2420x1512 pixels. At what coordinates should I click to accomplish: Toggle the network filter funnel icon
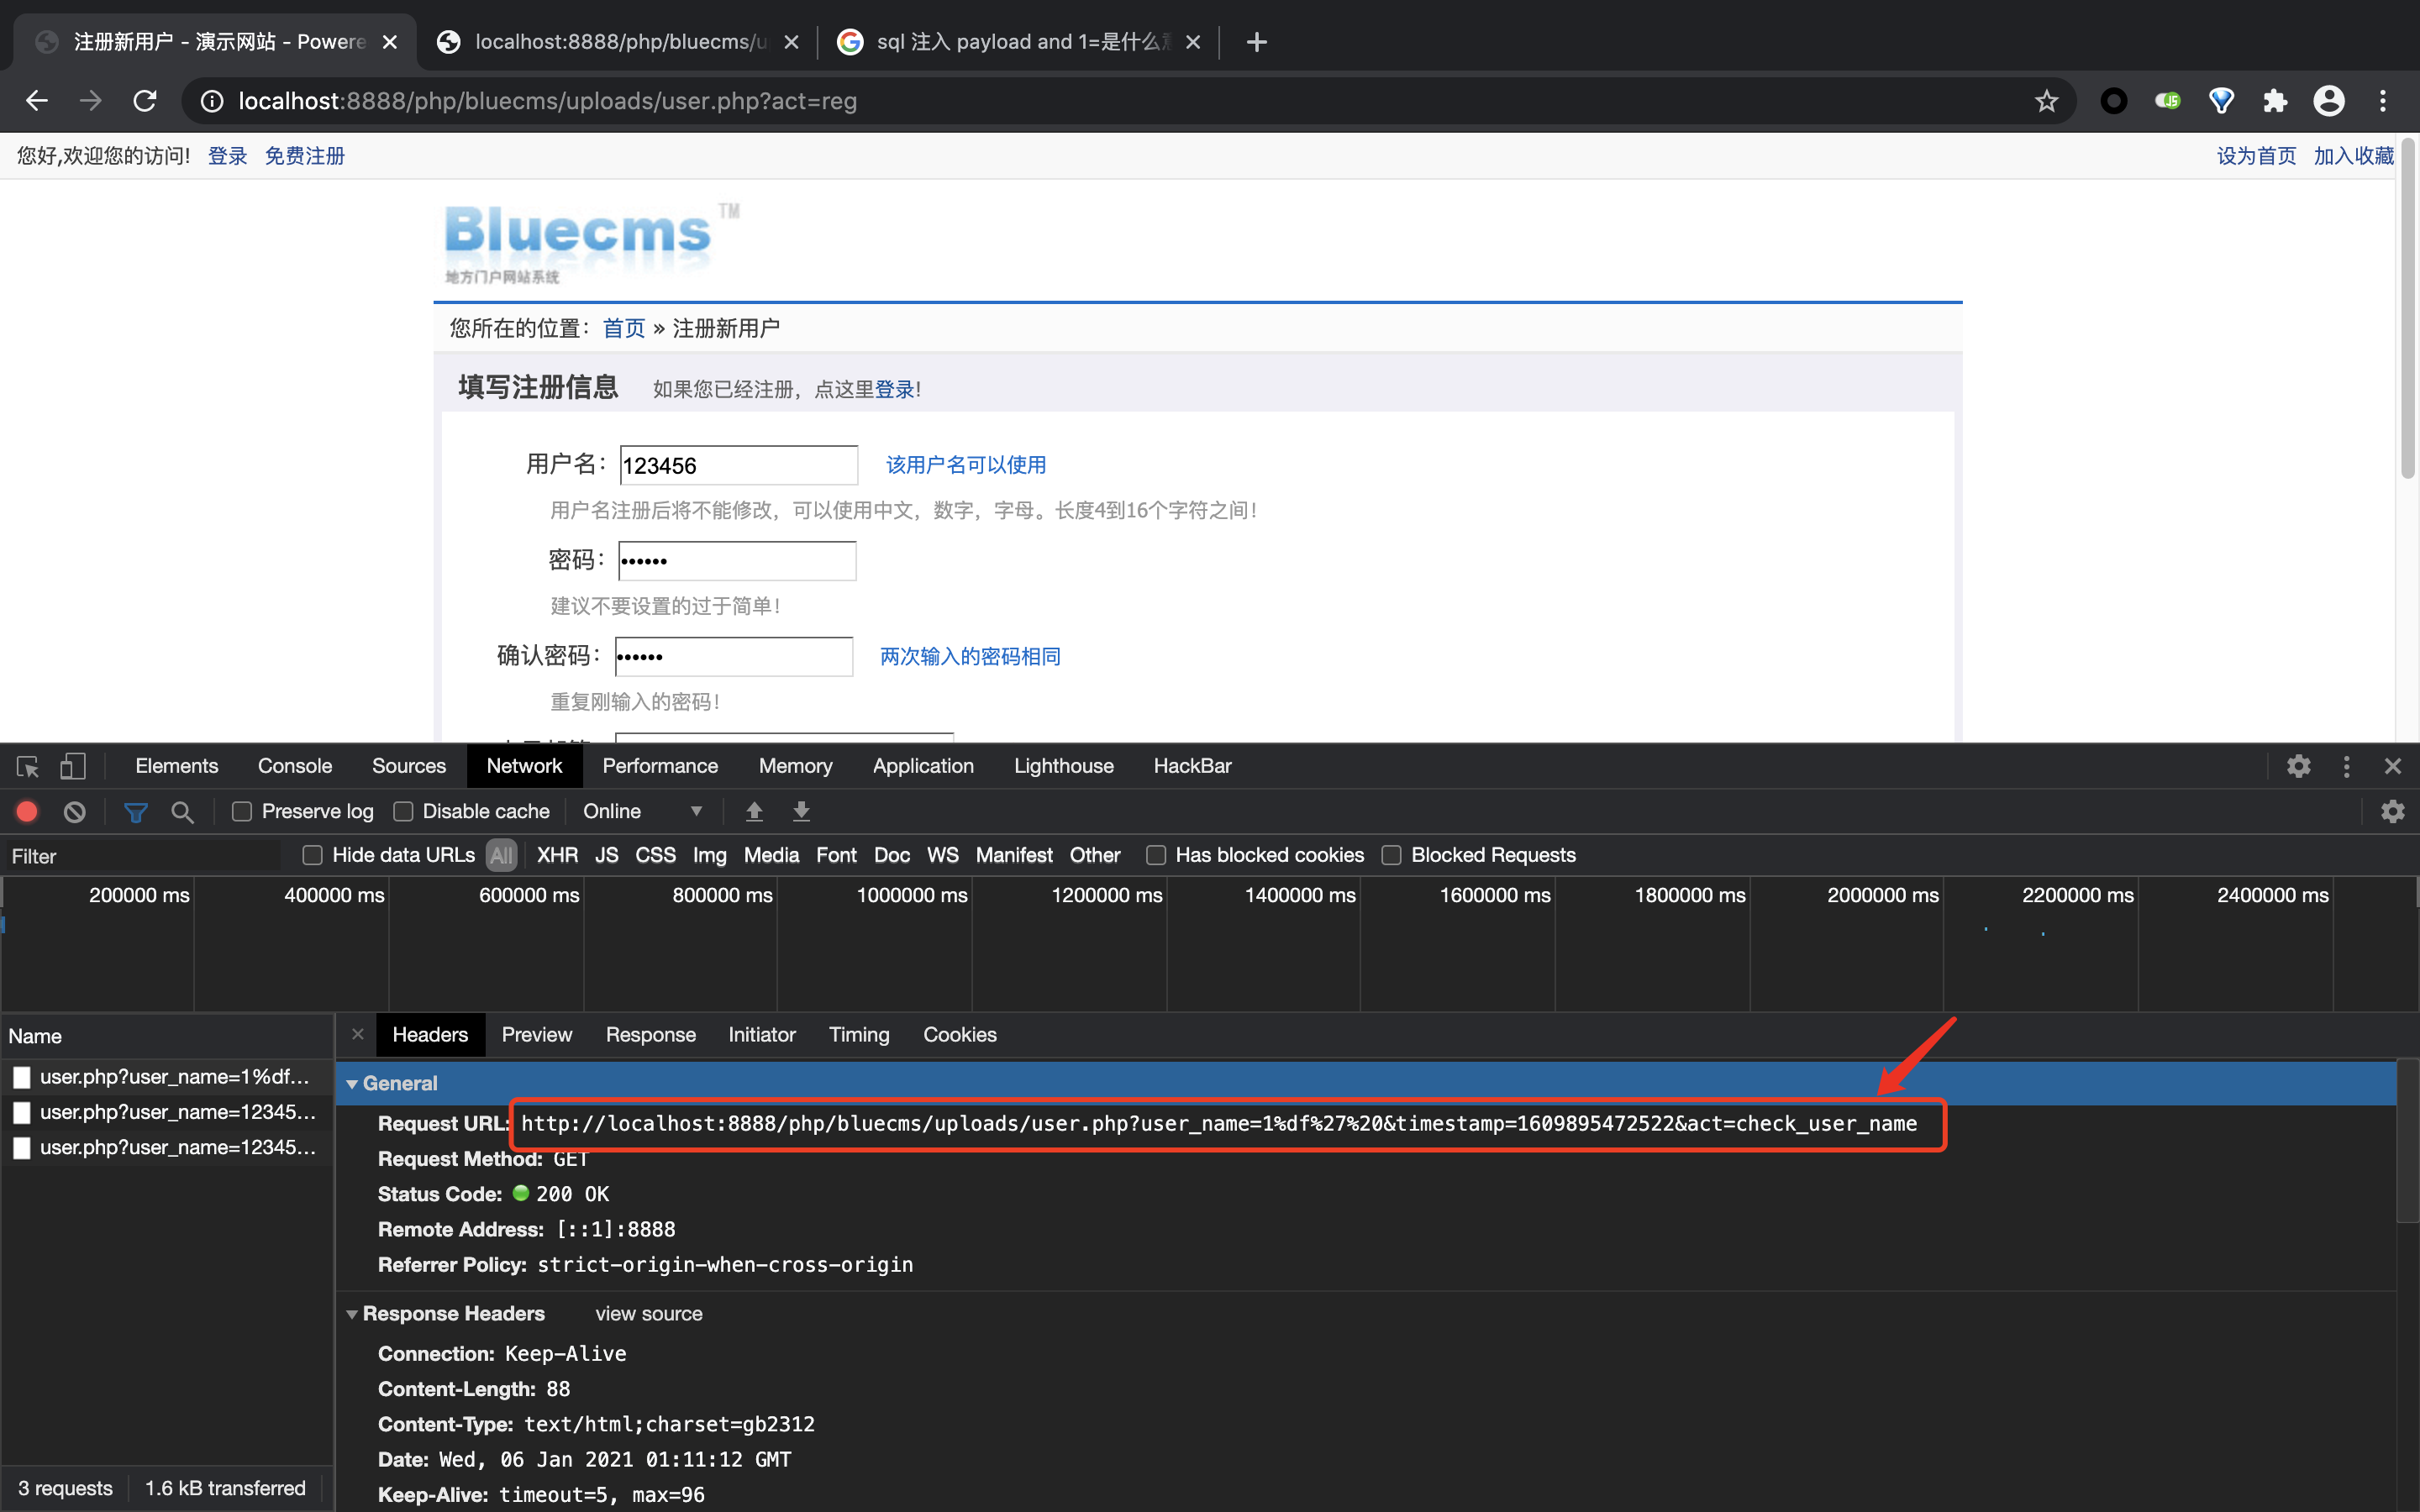pyautogui.click(x=135, y=811)
